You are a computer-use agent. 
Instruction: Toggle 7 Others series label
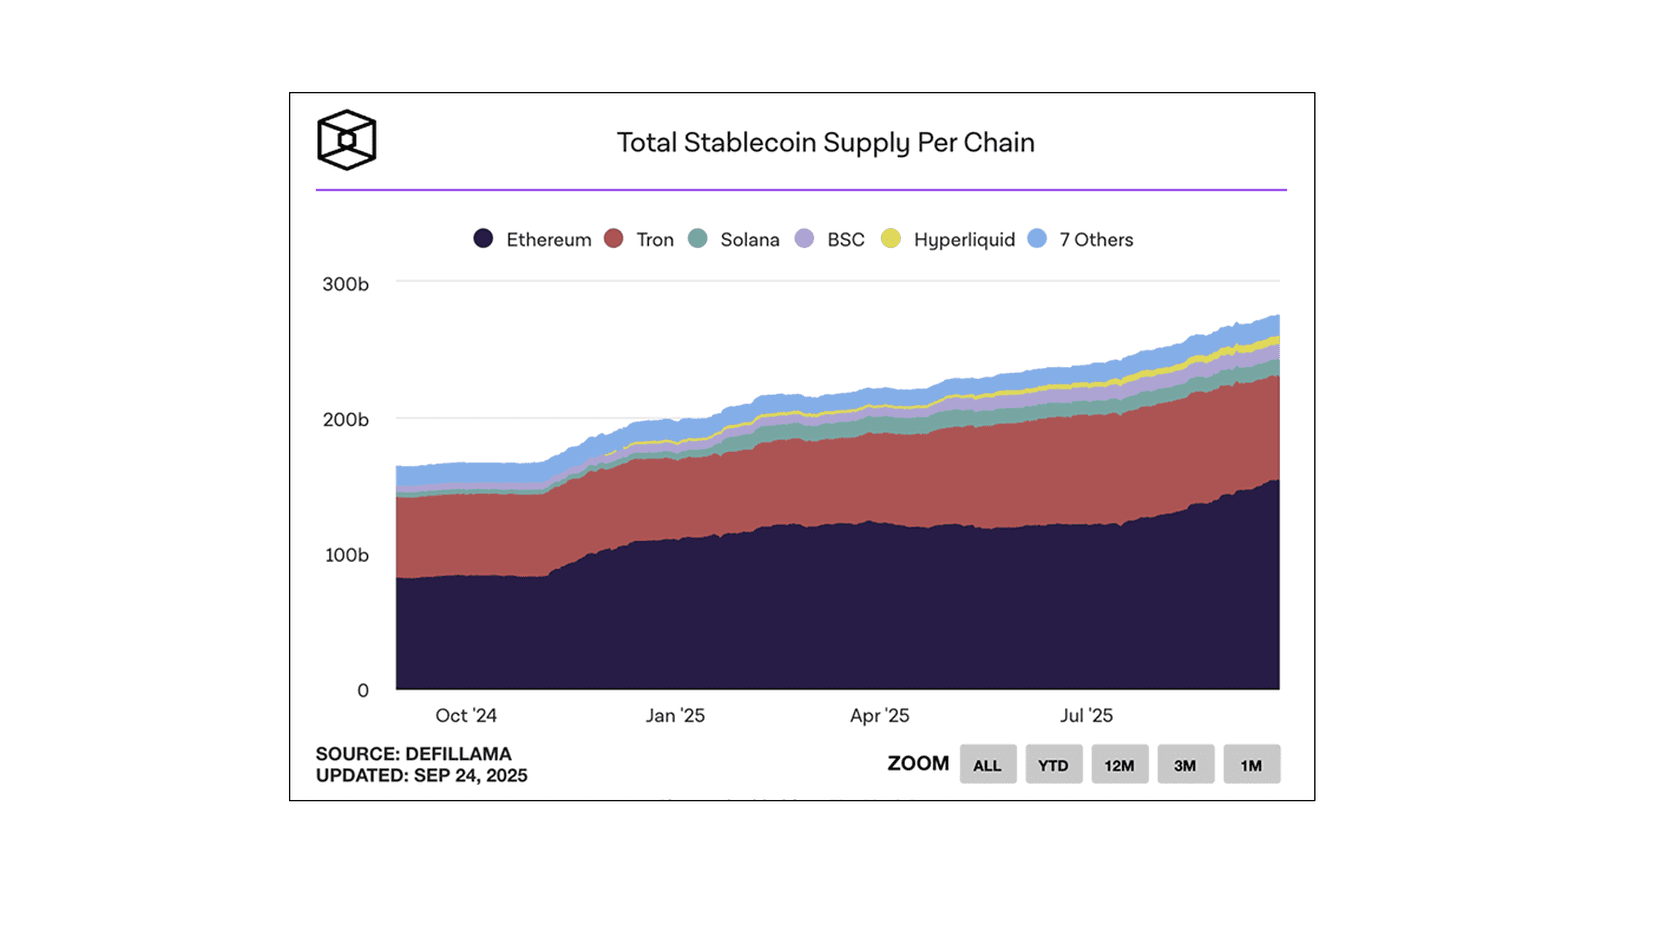tap(1096, 240)
